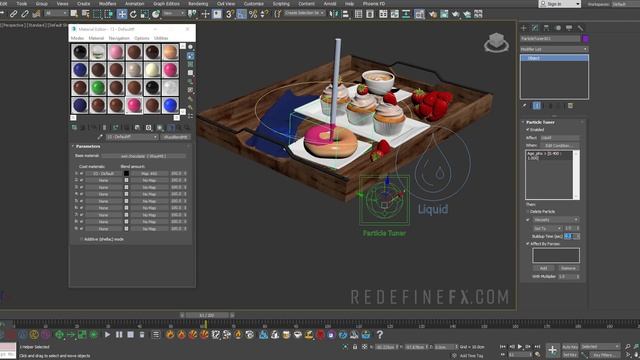The height and width of the screenshot is (360, 640).
Task: Open the Motion tab icon in command panel
Action: tap(558, 28)
